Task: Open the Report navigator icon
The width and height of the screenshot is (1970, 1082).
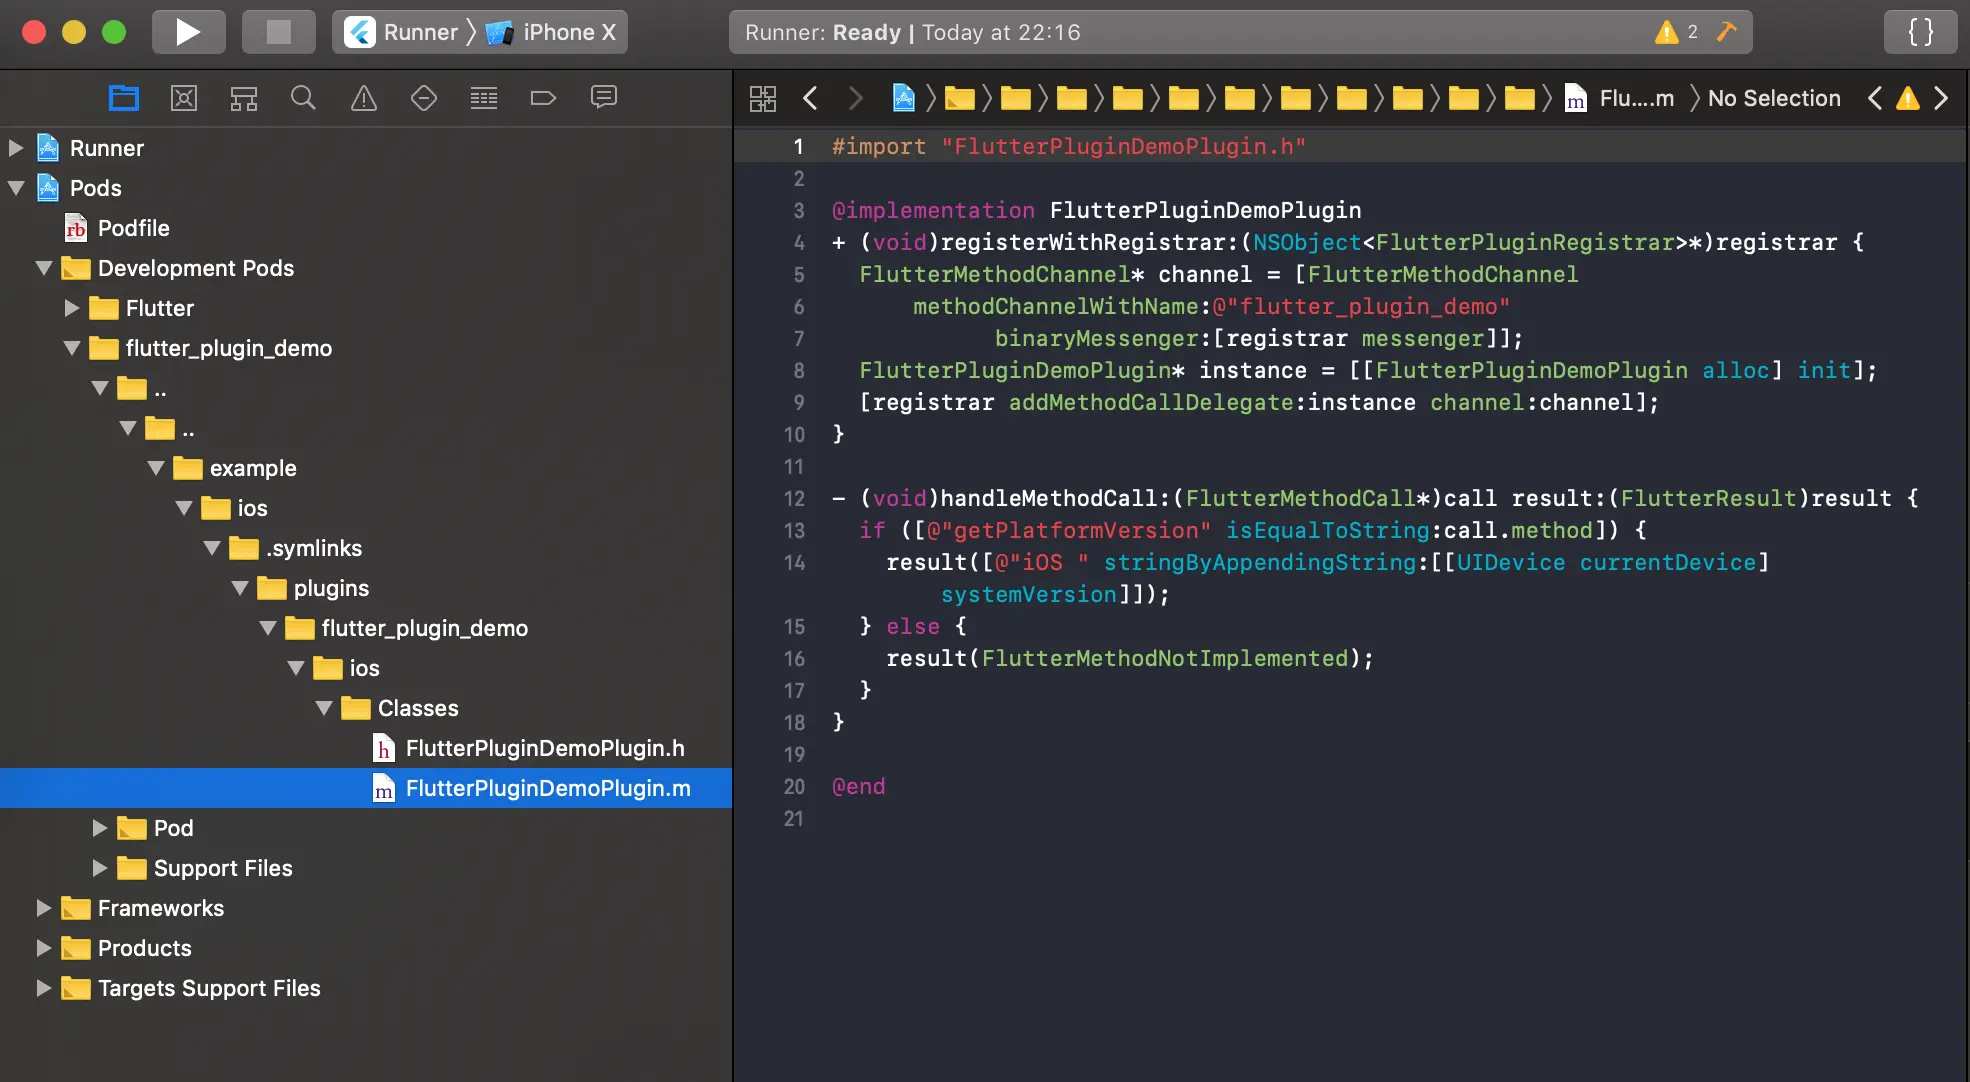Action: click(x=604, y=98)
